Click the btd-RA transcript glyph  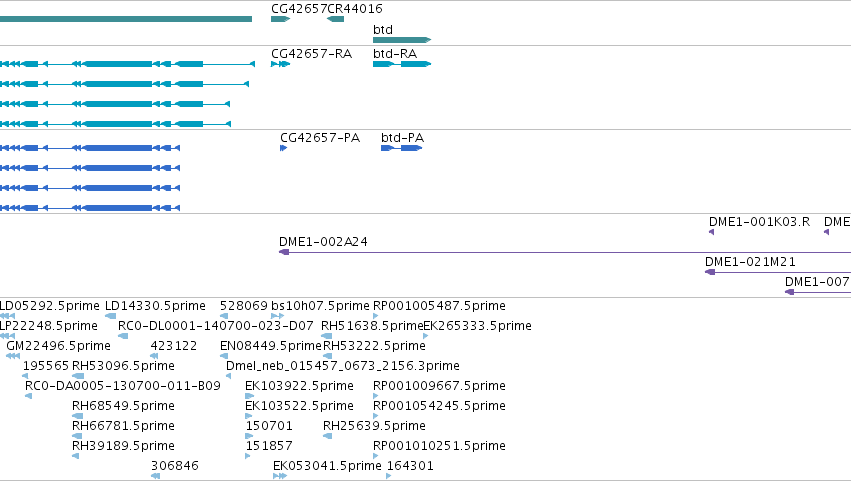pos(402,64)
